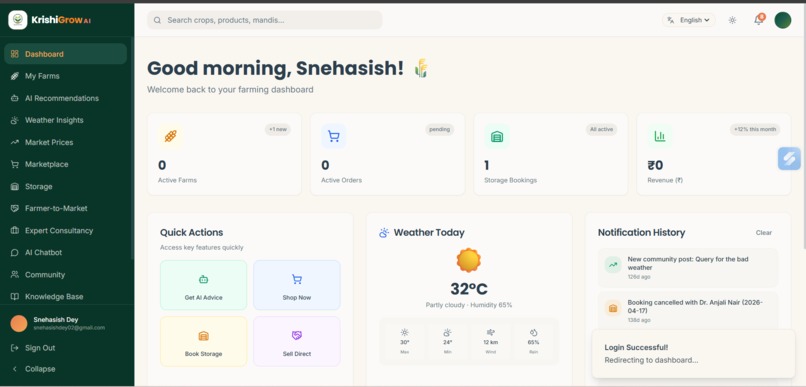Click the Sell Direct quick action
Screen dimensions: 806x387
click(297, 341)
